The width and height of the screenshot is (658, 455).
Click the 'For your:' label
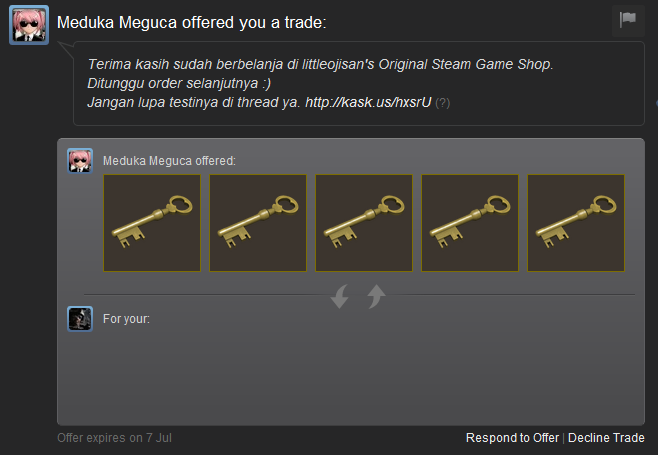tap(126, 319)
